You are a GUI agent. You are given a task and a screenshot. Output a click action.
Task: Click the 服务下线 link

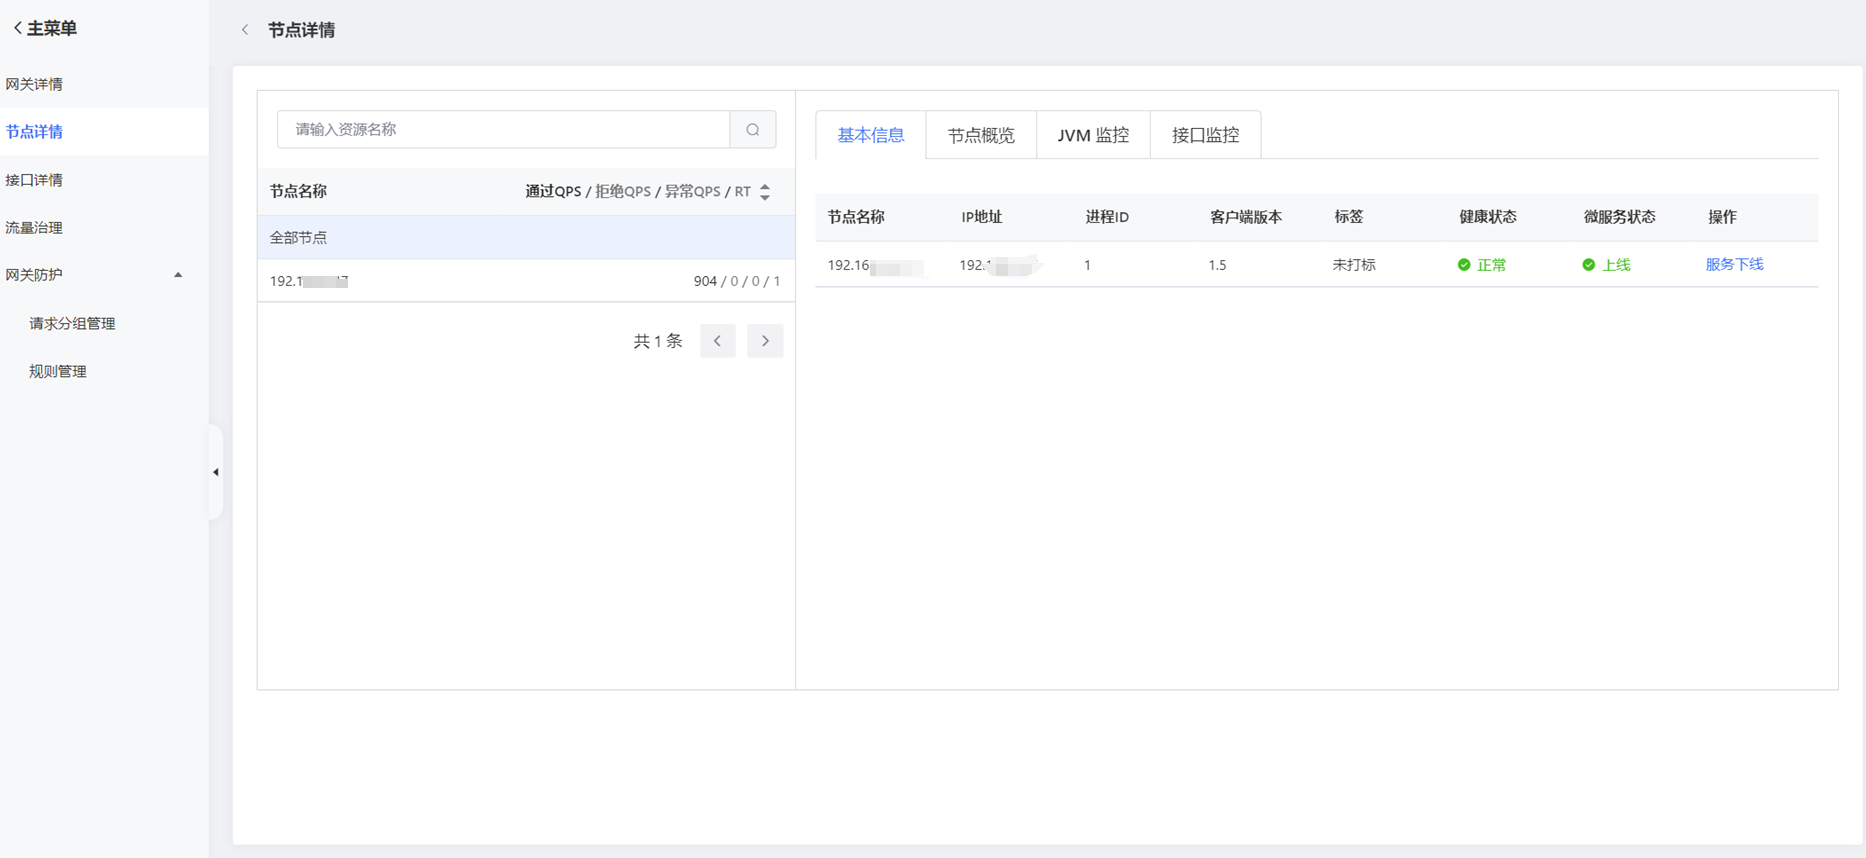[1734, 264]
